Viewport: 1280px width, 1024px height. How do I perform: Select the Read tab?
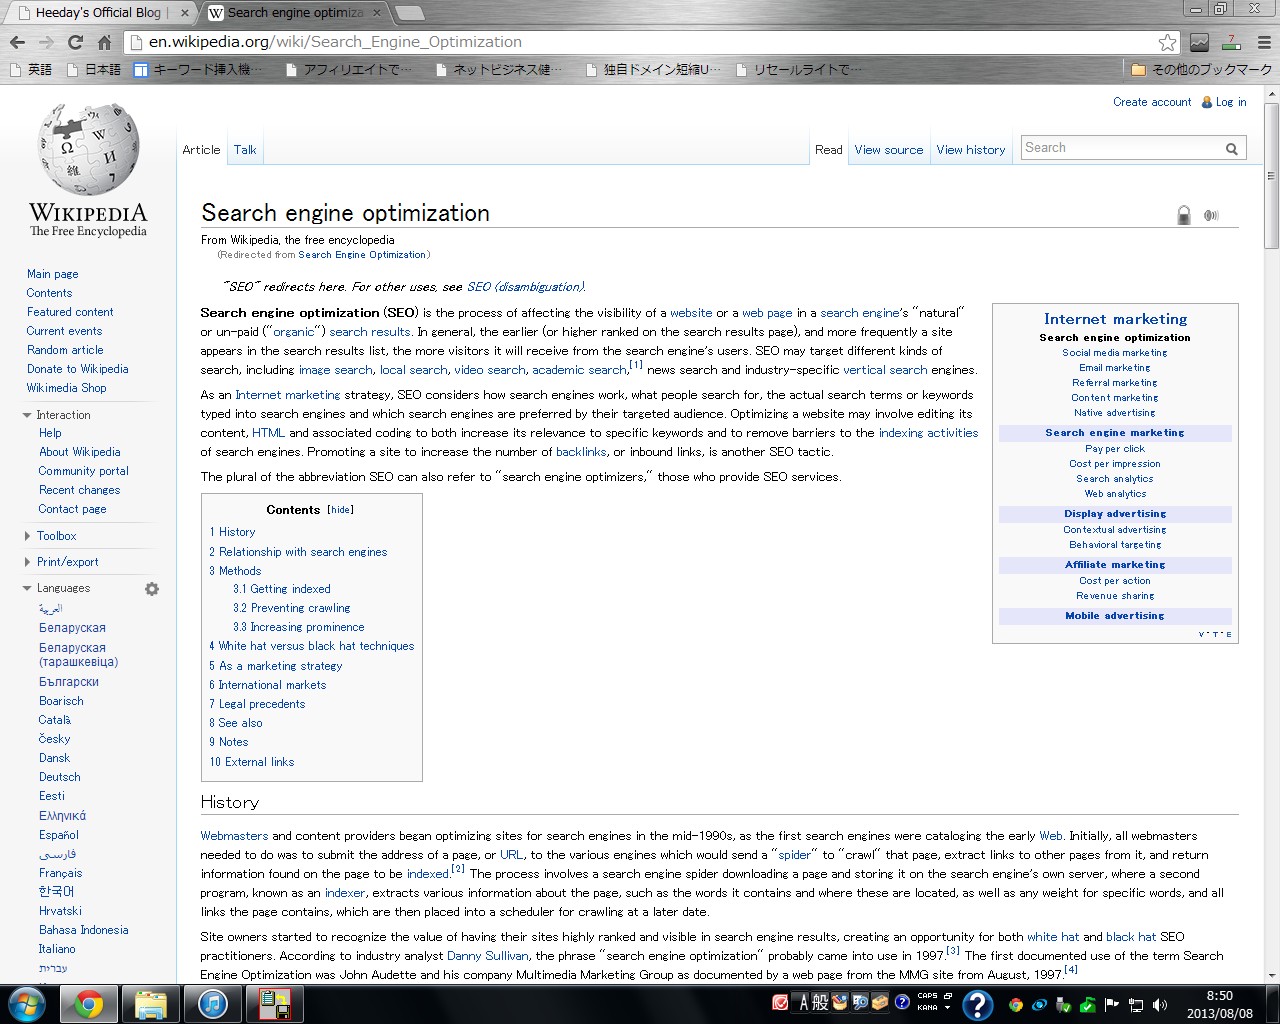[x=829, y=150]
